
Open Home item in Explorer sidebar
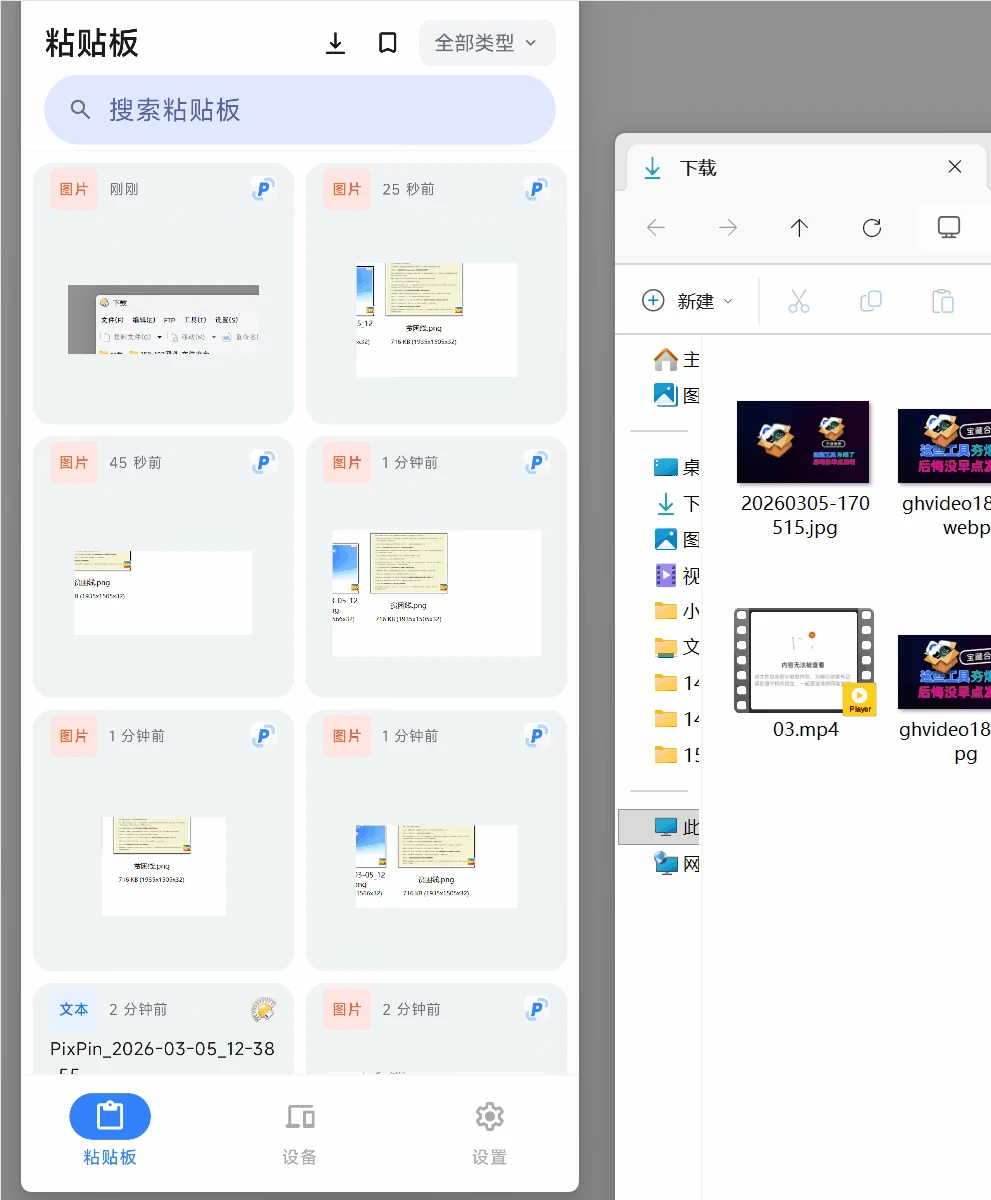tap(676, 359)
